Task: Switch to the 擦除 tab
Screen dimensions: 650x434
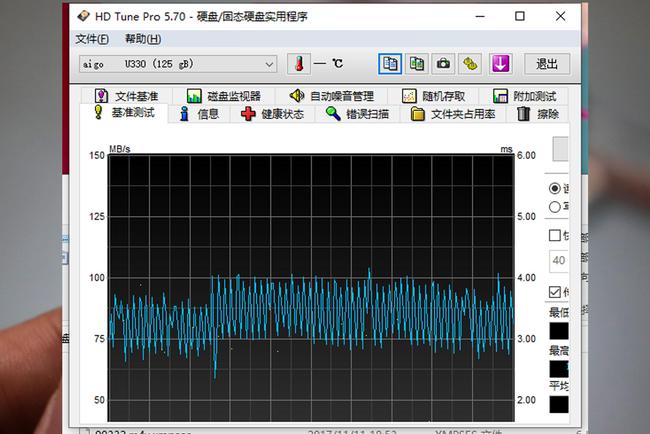Action: [x=538, y=114]
